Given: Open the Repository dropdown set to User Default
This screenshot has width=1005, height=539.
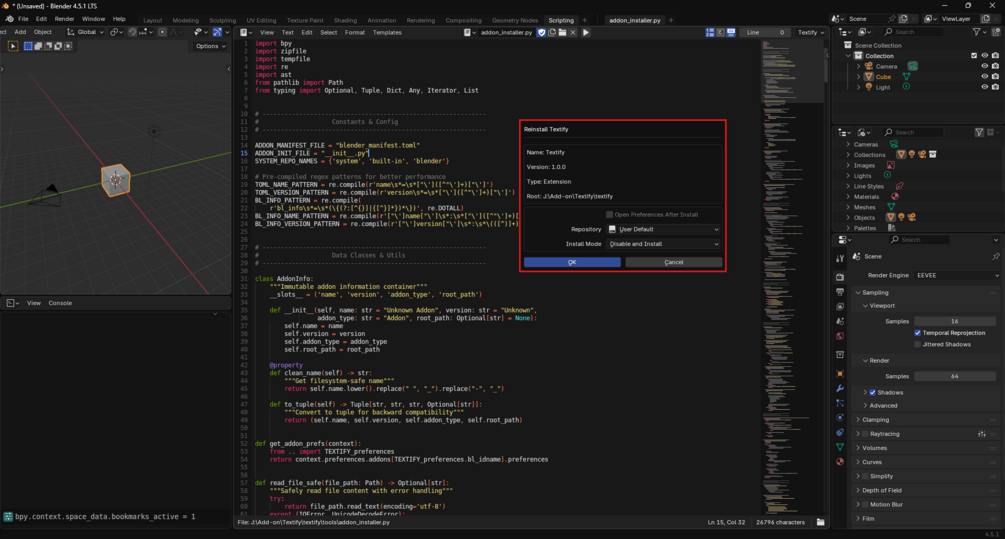Looking at the screenshot, I should click(663, 229).
